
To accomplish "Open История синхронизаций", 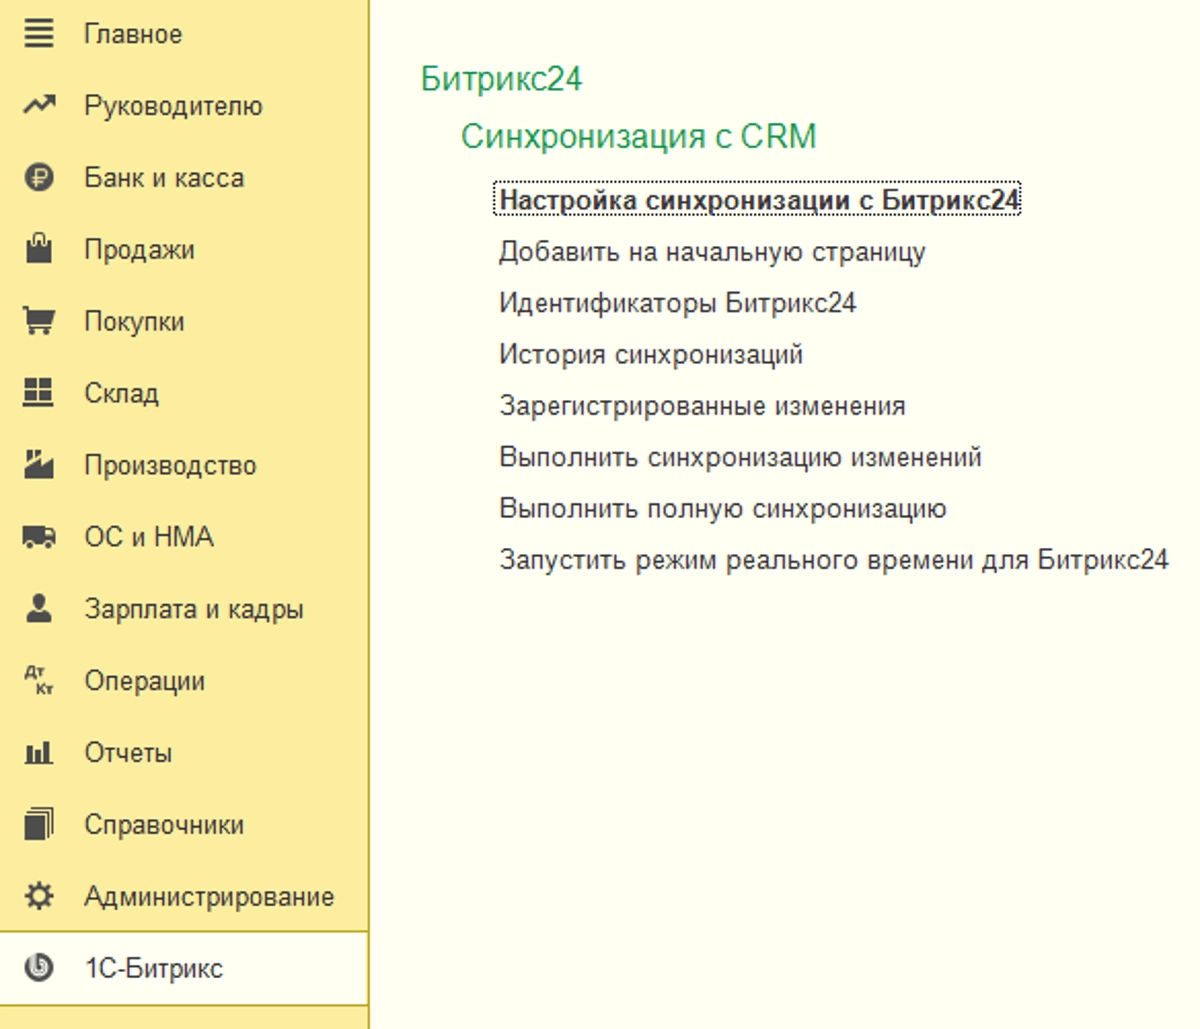I will (650, 355).
